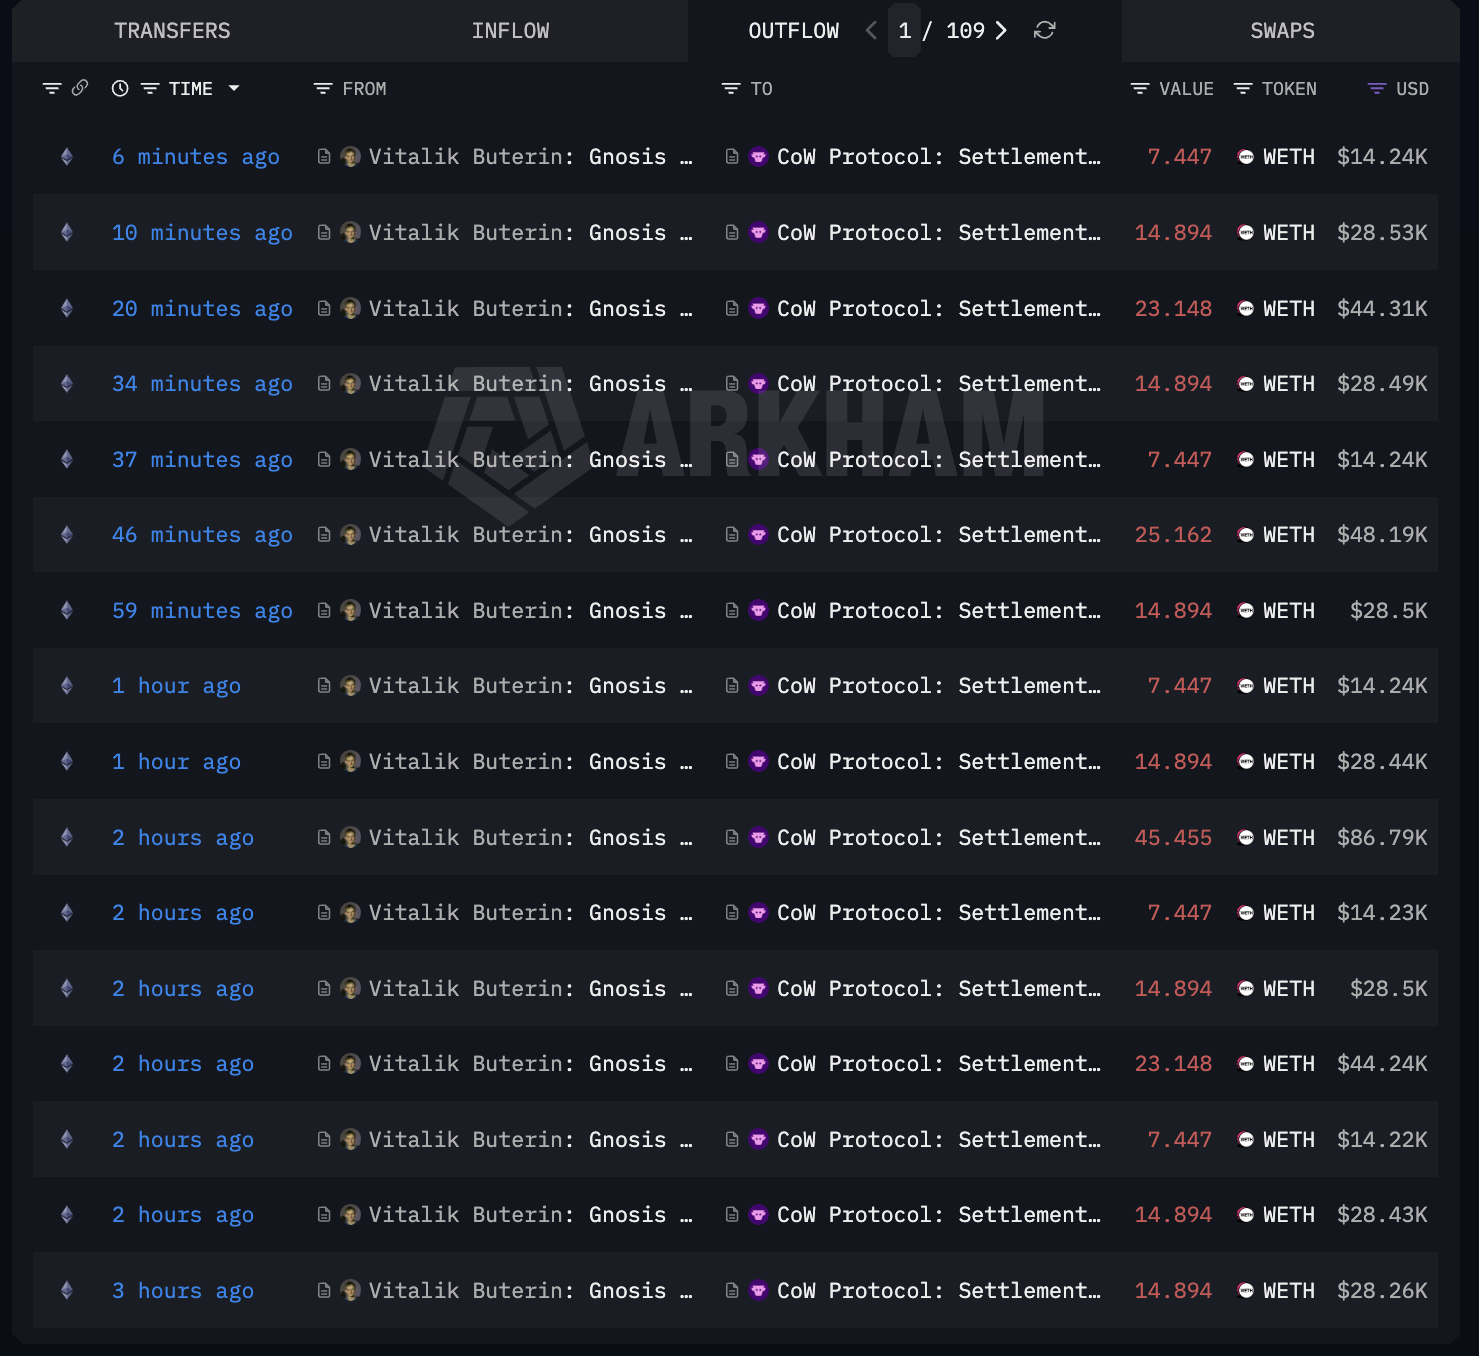
Task: Click the refresh icon to reload transfers
Action: coord(1044,31)
